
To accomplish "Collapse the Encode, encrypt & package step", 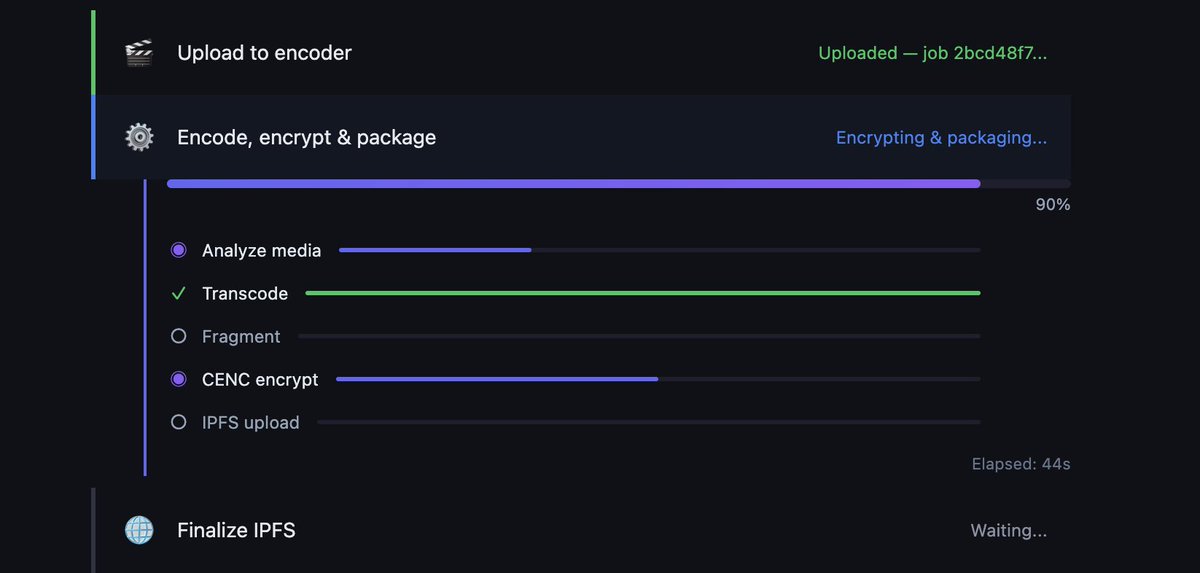I will 306,137.
